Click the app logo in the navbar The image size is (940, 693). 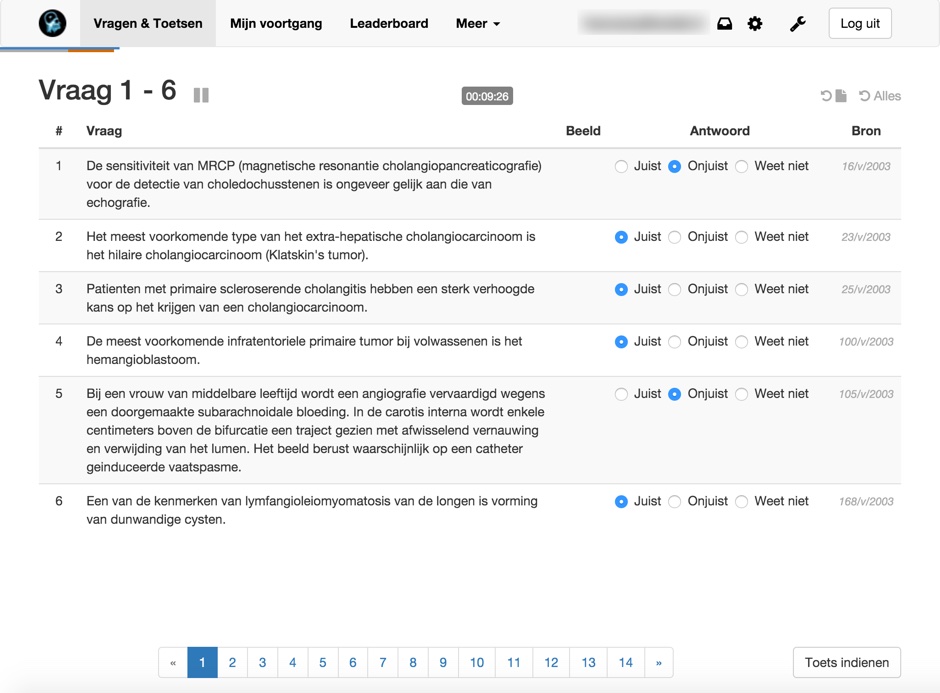(x=52, y=23)
